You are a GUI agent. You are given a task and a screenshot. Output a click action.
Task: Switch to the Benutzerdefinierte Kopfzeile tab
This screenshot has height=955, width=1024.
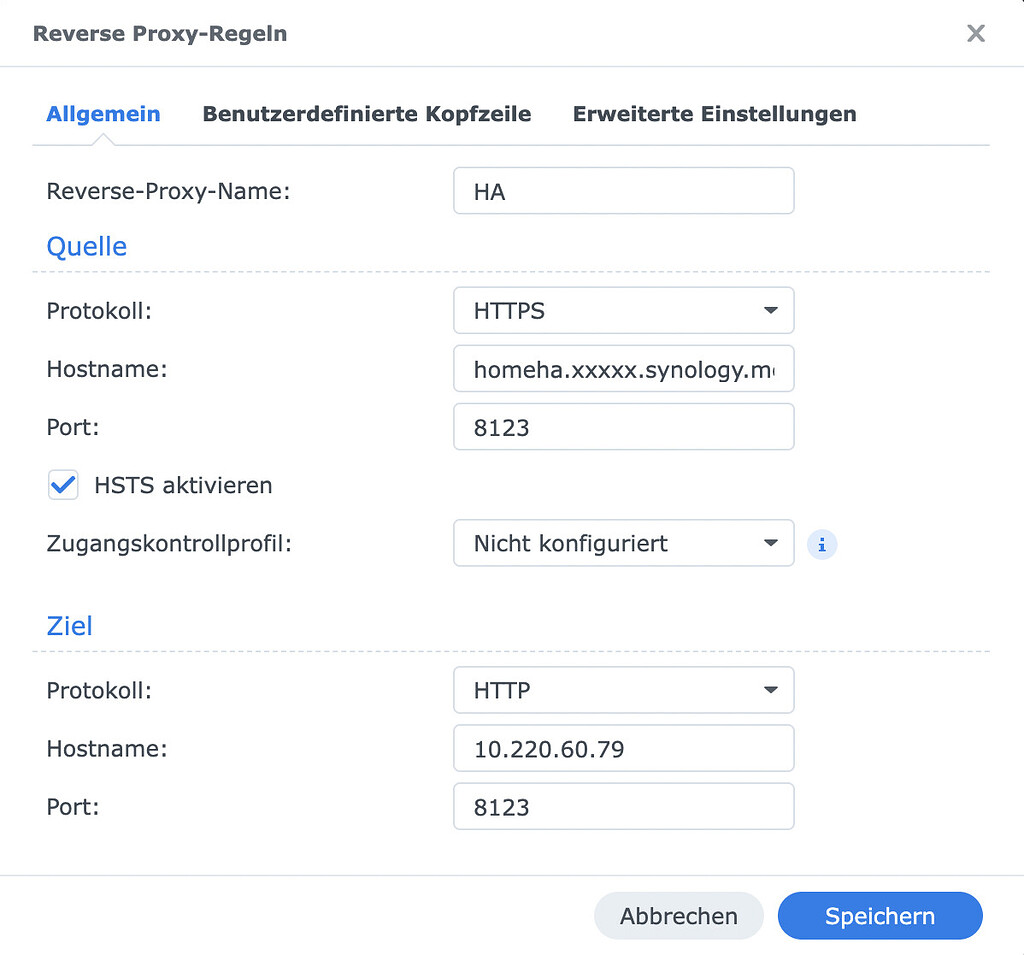click(367, 114)
